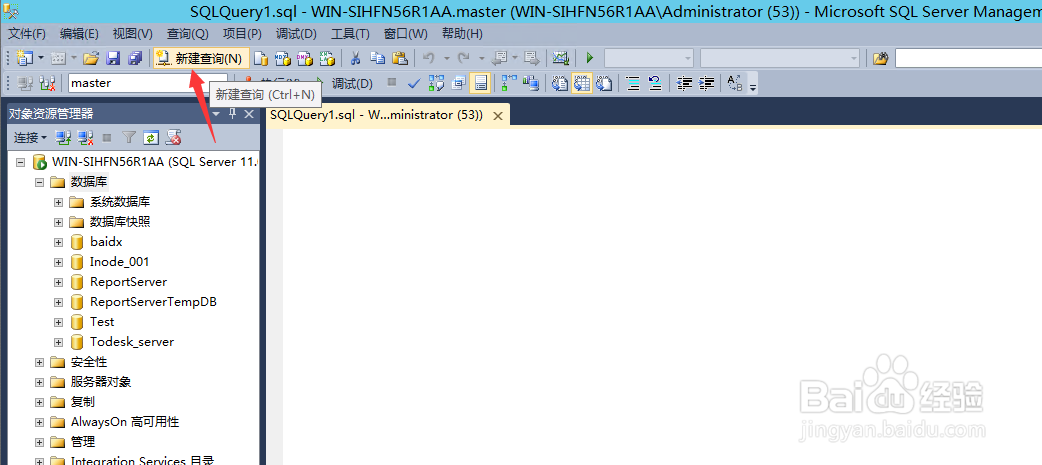Viewport: 1042px width, 465px height.
Task: Open the 查询(Q) menu
Action: click(x=187, y=33)
